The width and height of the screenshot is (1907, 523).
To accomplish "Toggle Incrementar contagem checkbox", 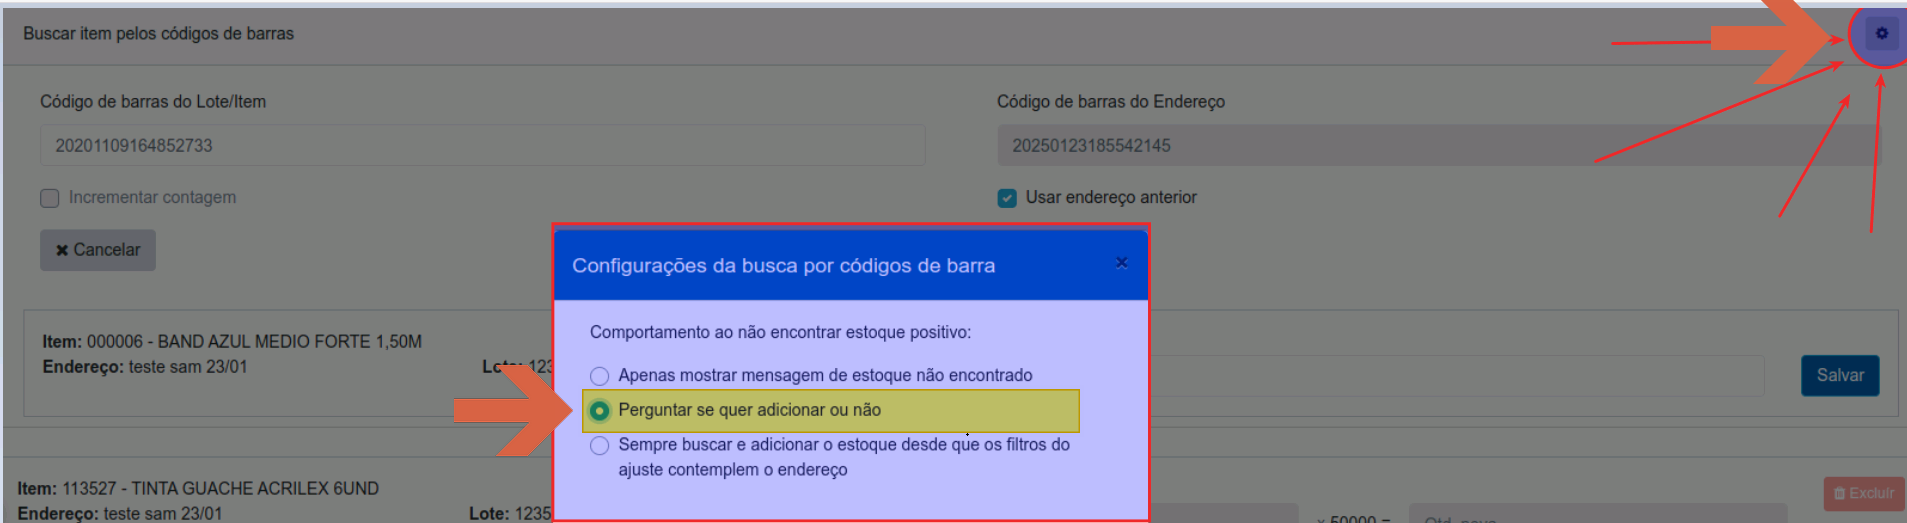I will 50,198.
